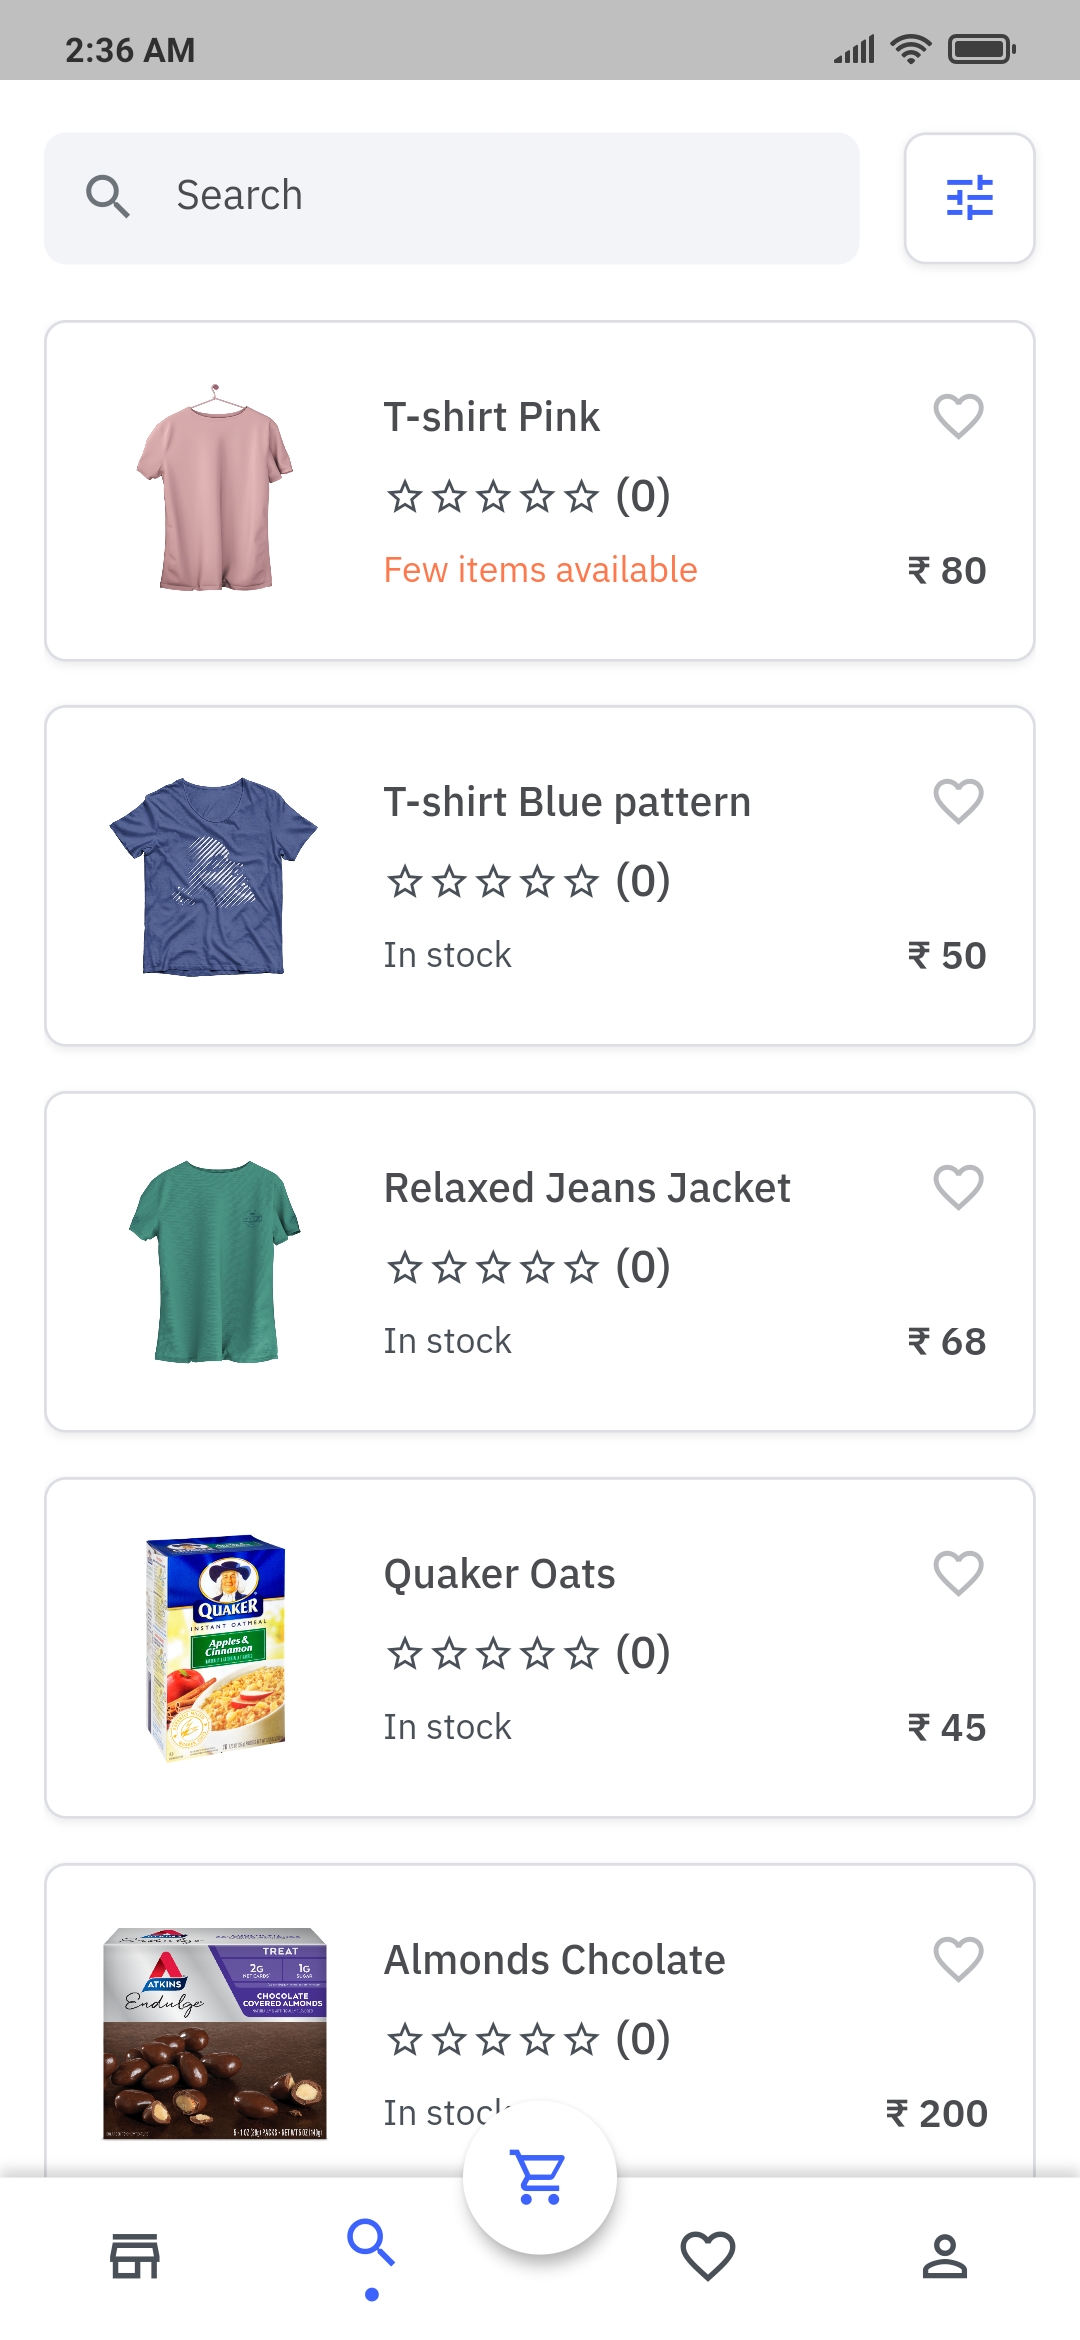Click the Almonds Chcolate product image
This screenshot has width=1080, height=2340.
tap(215, 2033)
